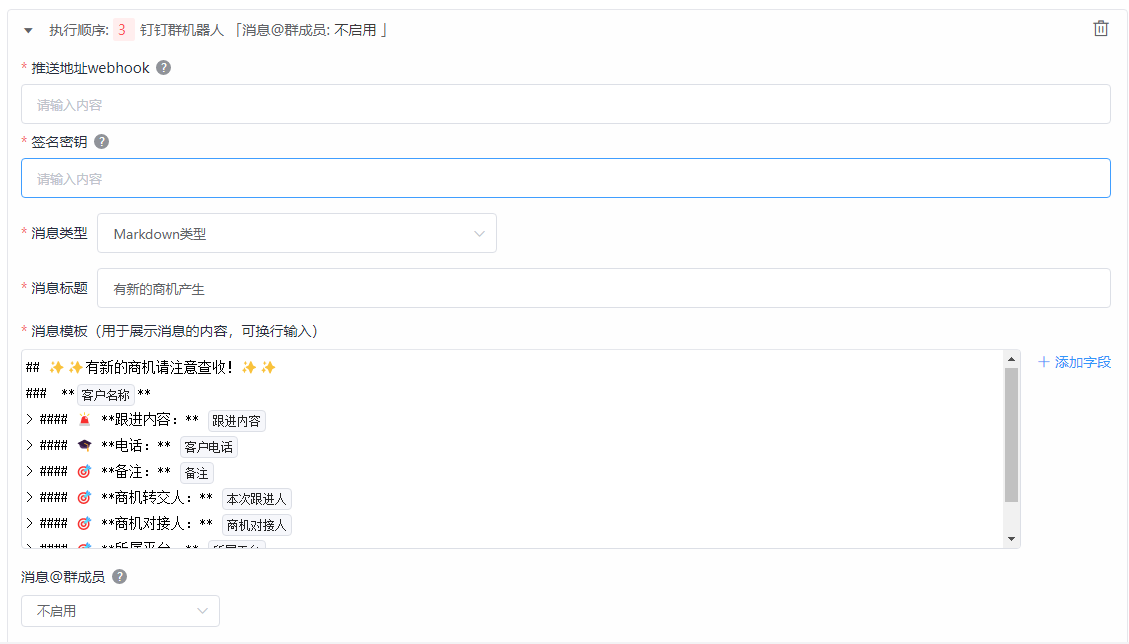This screenshot has width=1129, height=644.
Task: Click the trash delete icon
Action: [1100, 29]
